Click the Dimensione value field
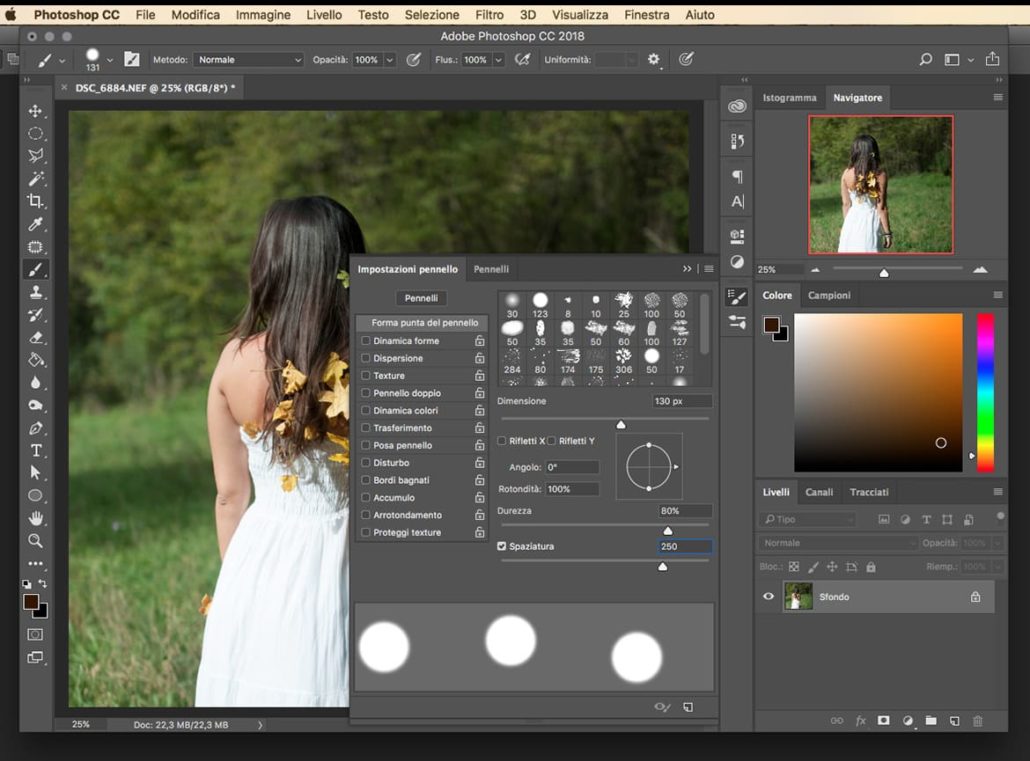 coord(682,401)
